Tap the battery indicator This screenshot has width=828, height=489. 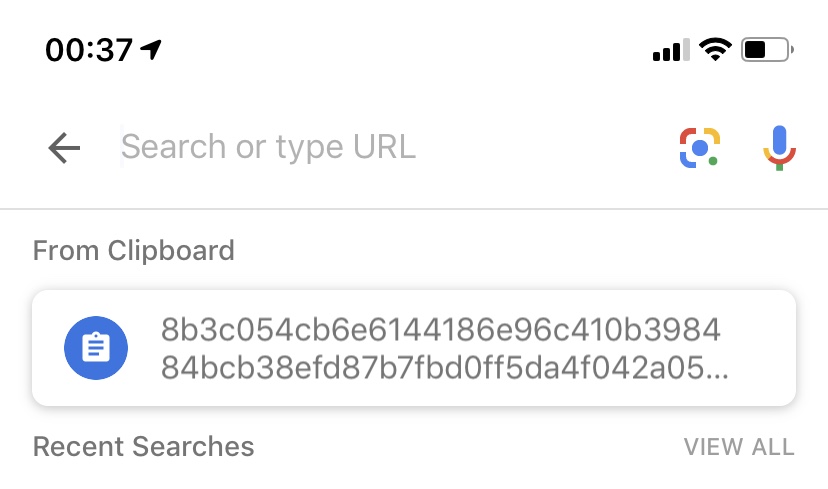767,49
